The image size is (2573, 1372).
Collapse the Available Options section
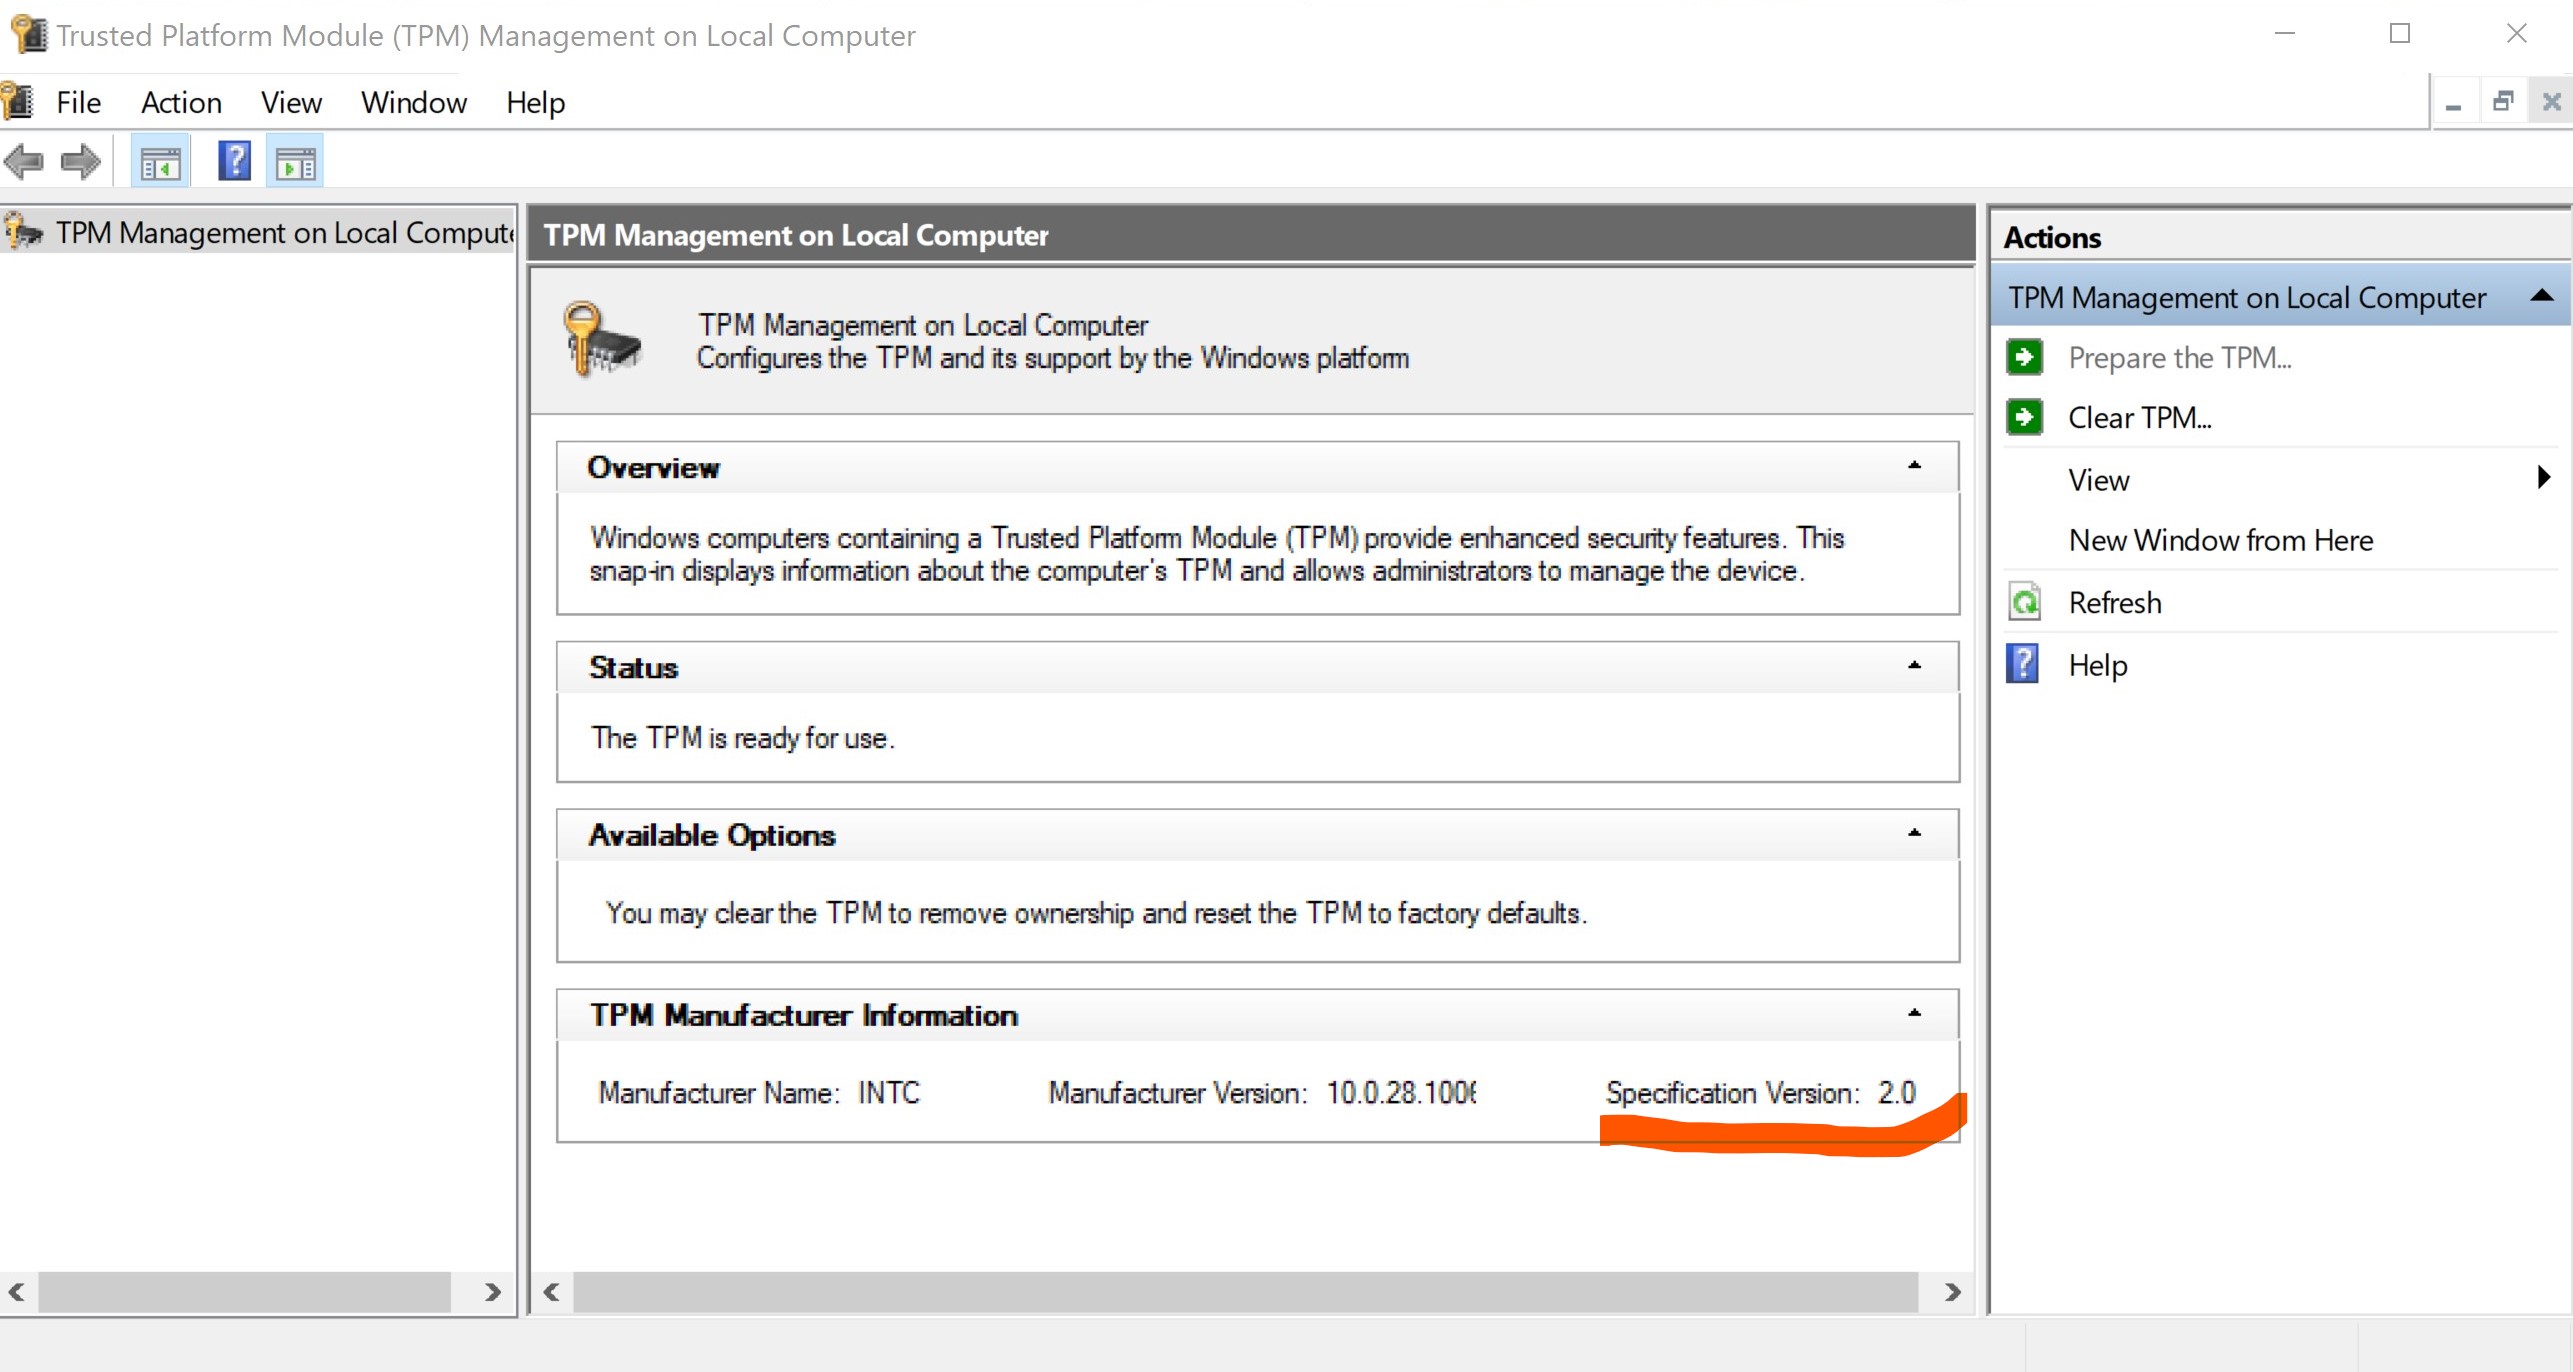click(x=1914, y=834)
